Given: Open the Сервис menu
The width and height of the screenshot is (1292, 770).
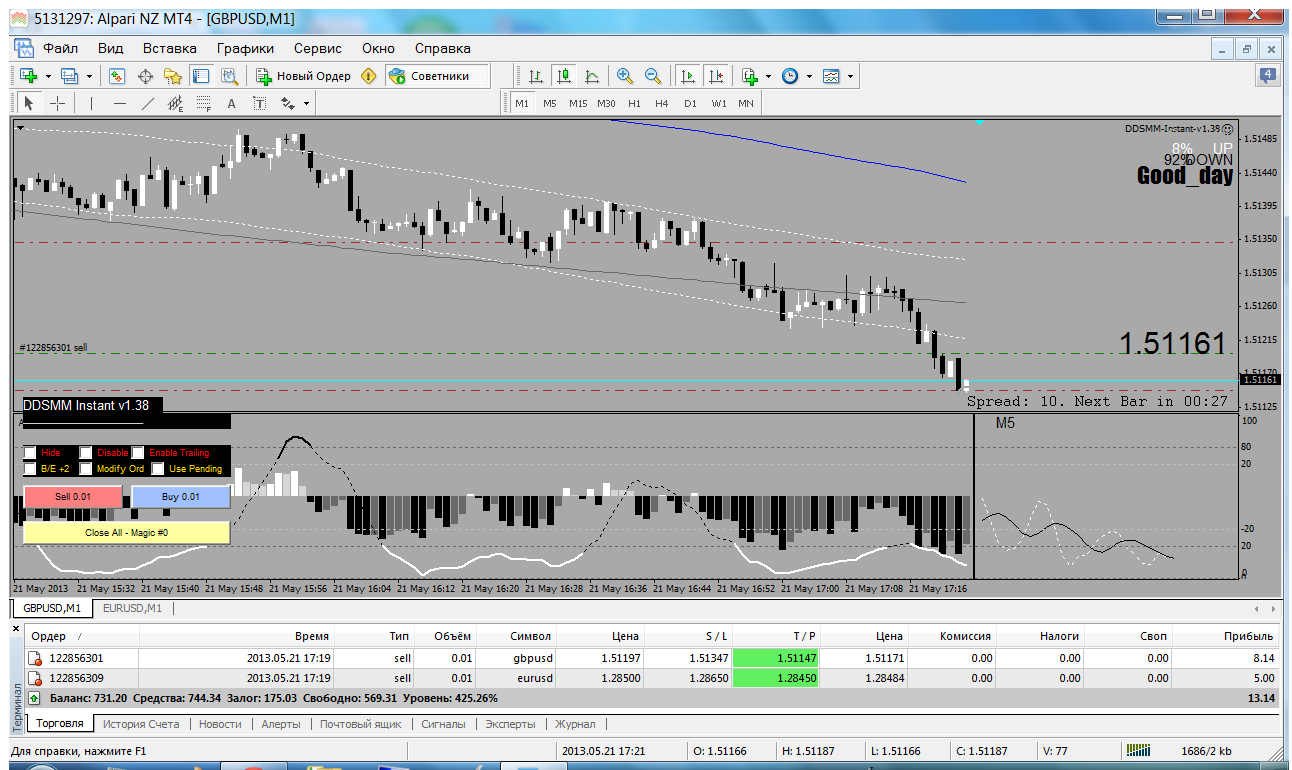Looking at the screenshot, I should (x=318, y=48).
